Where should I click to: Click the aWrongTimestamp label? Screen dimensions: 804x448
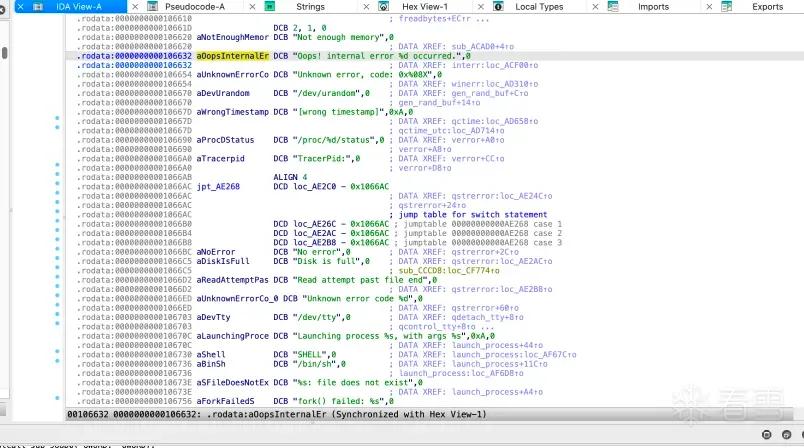(232, 112)
